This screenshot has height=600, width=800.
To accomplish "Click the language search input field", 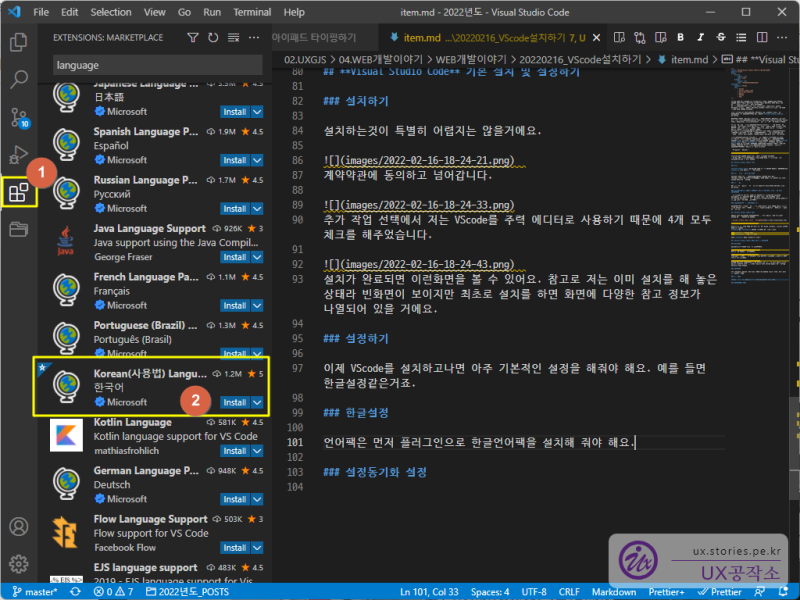I will [x=158, y=65].
